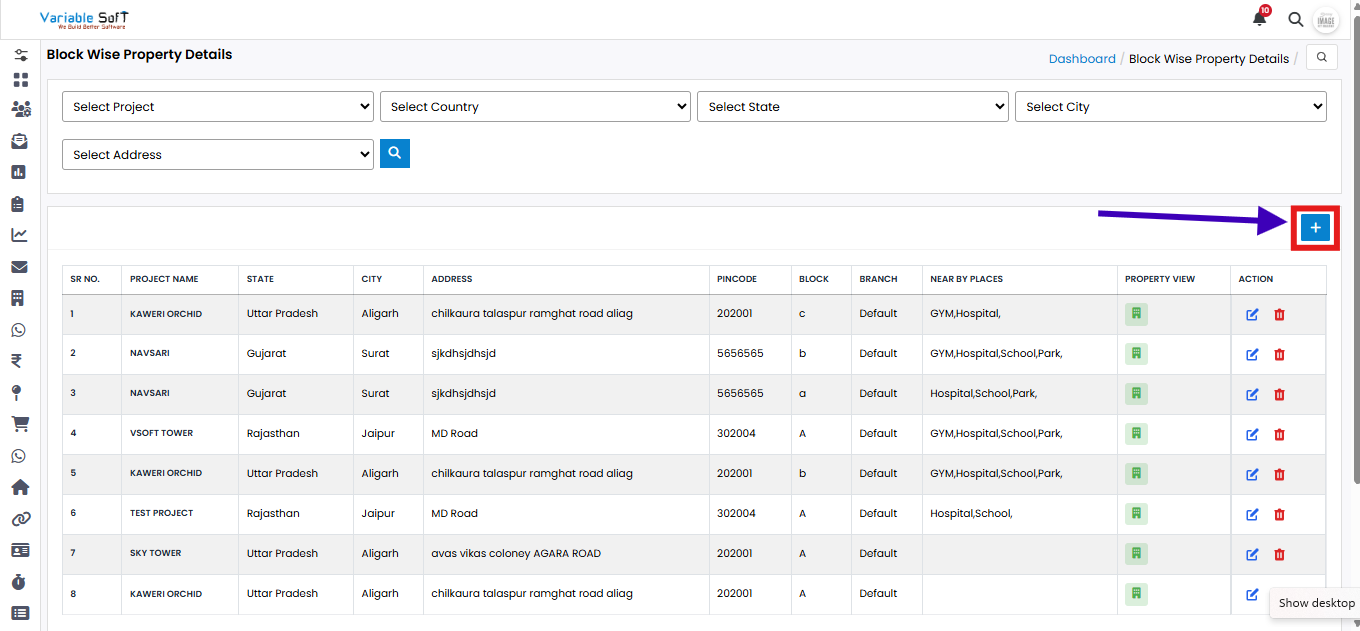The height and width of the screenshot is (631, 1360).
Task: Click the PROJECT NAME column header
Action: click(x=164, y=279)
